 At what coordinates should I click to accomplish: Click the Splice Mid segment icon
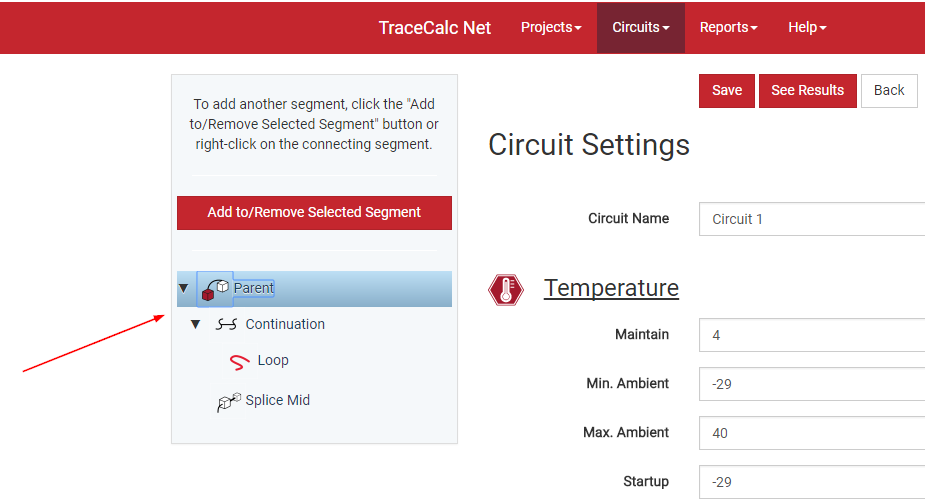[229, 401]
